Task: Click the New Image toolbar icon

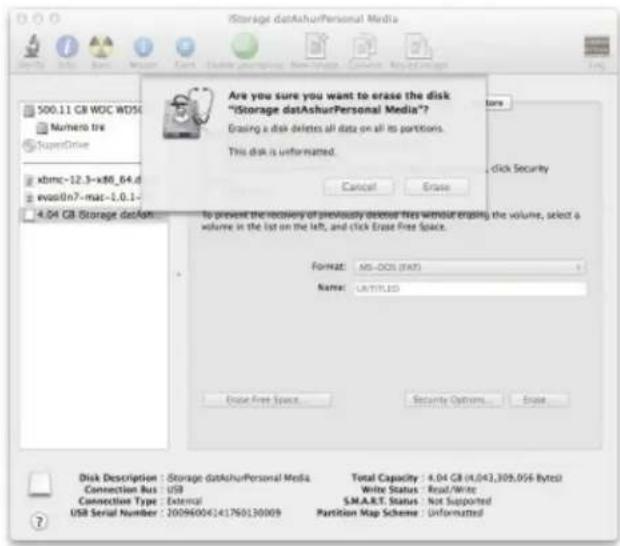Action: tap(316, 47)
